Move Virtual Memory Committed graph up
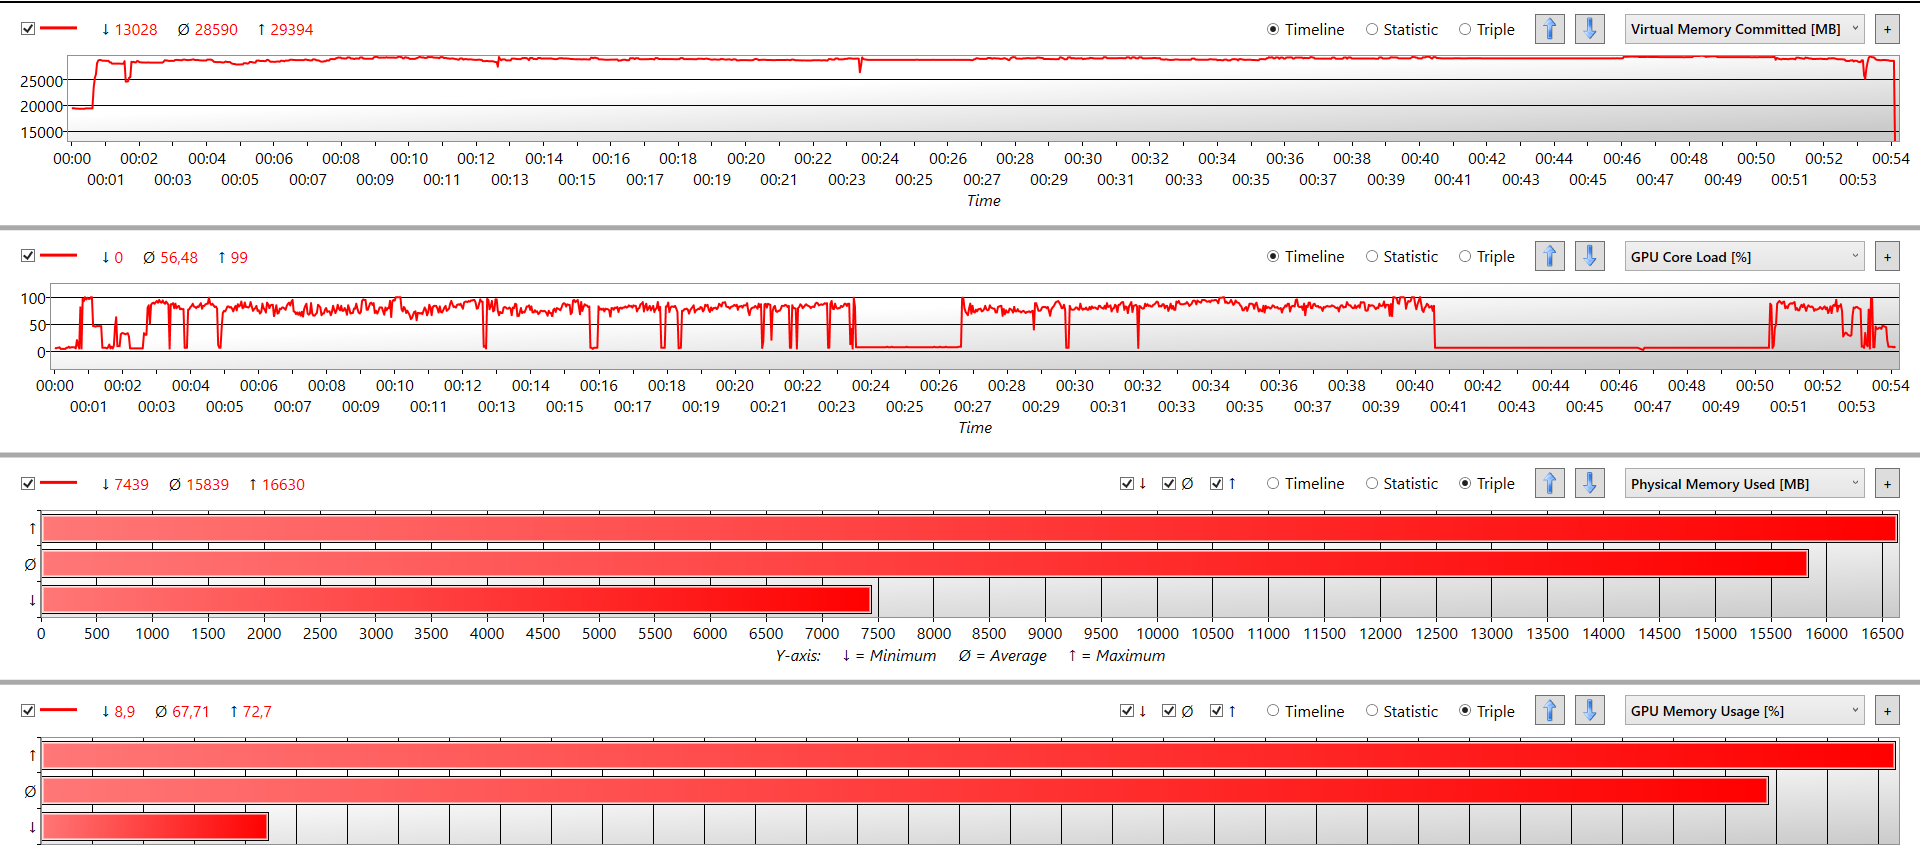 [1550, 29]
